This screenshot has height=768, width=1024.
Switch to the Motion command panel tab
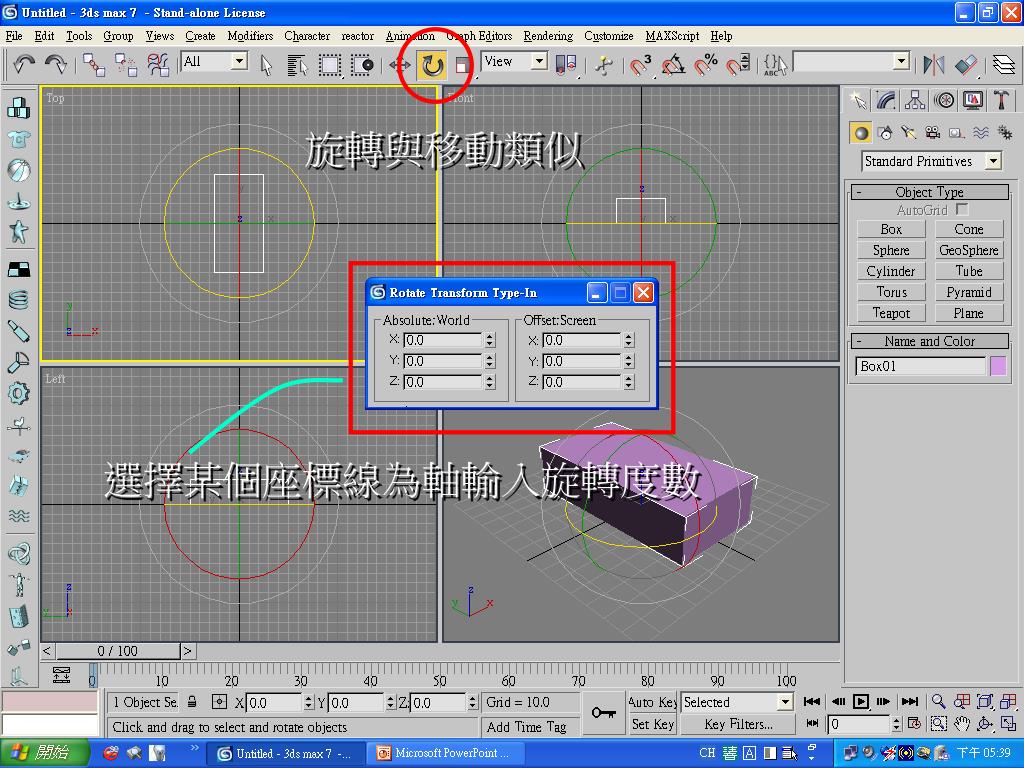pos(944,100)
